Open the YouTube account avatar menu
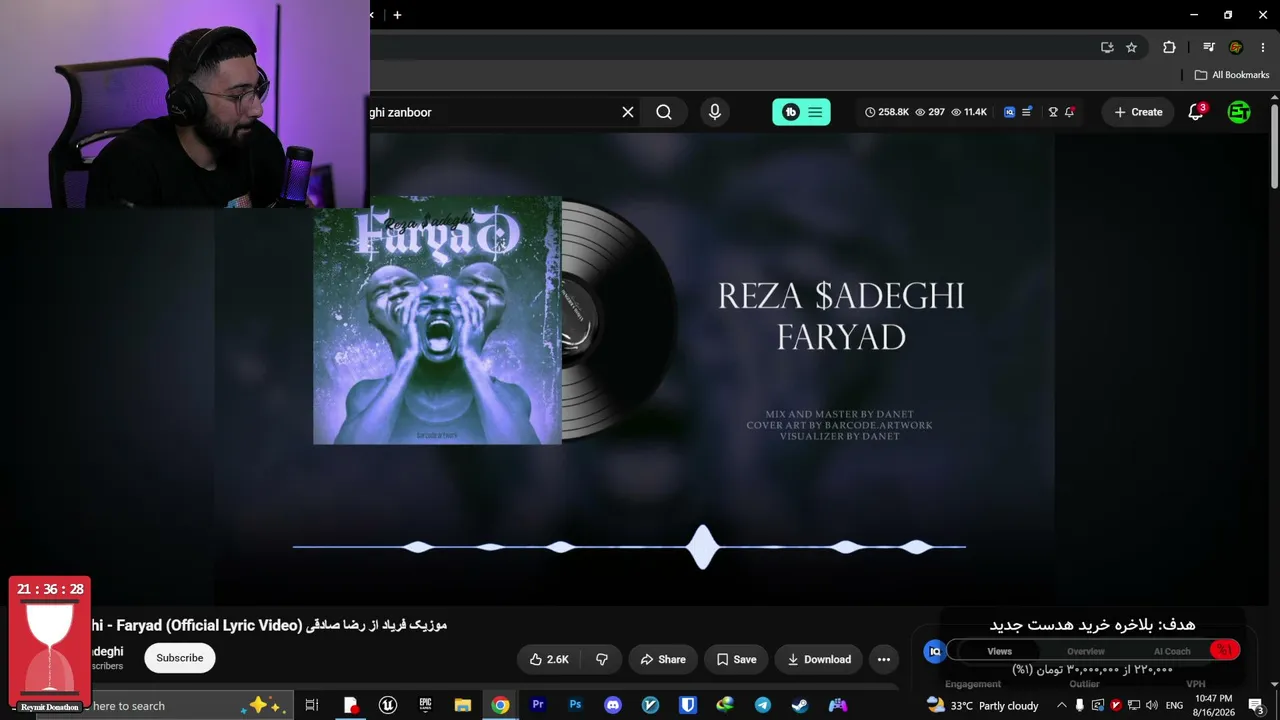 pos(1239,112)
